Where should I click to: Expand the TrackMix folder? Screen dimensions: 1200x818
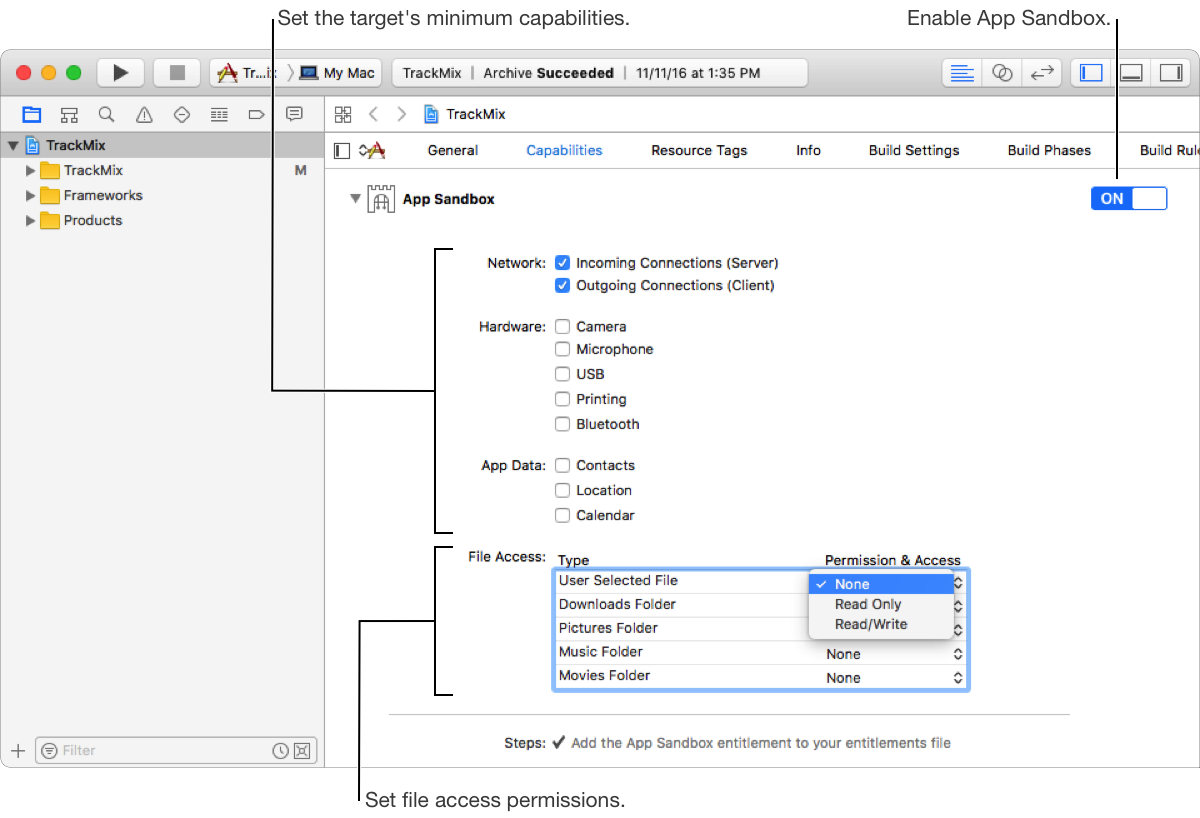click(30, 171)
